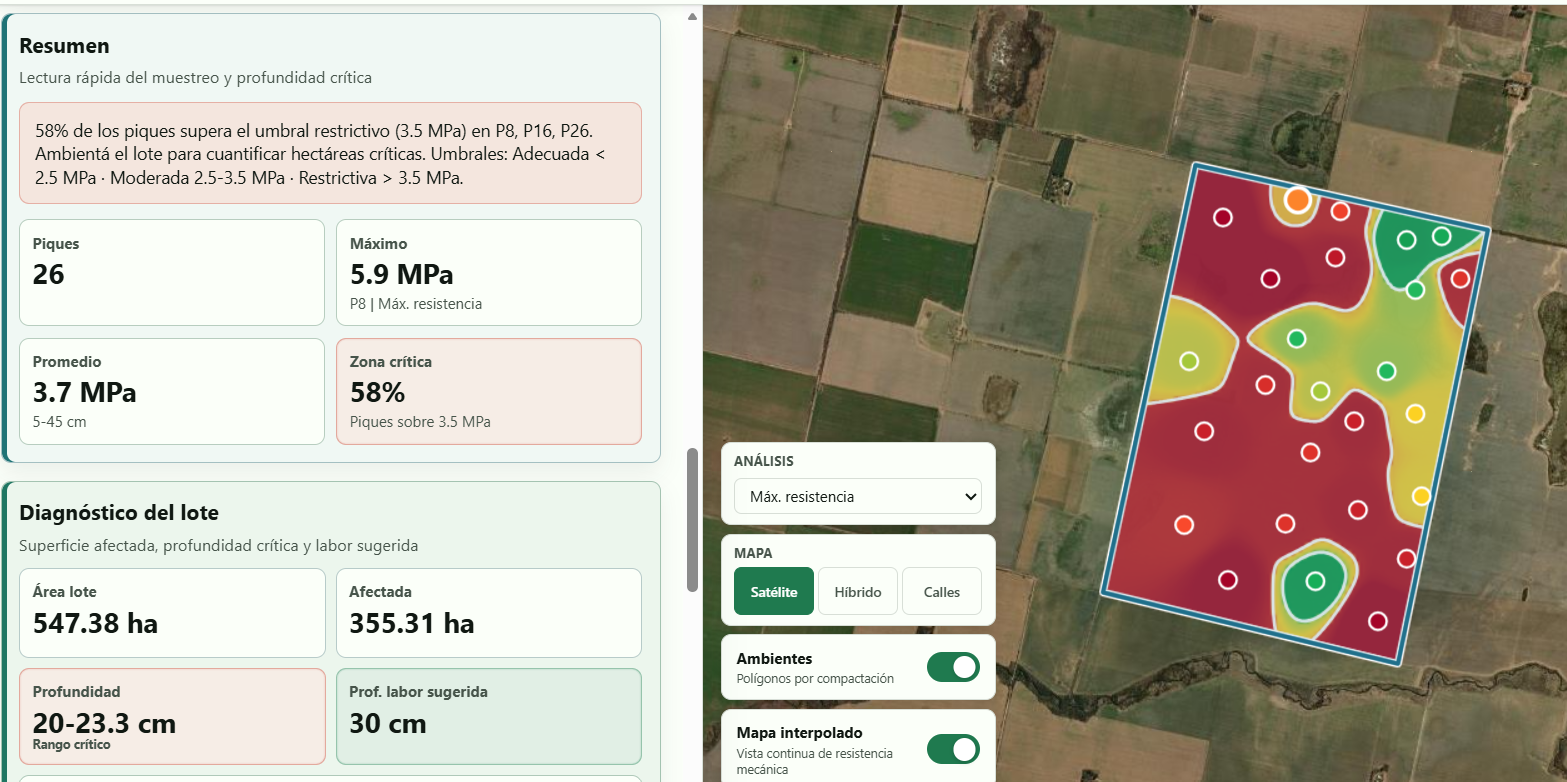Click the Promedio 3.7 MPa card
The width and height of the screenshot is (1567, 782).
pos(172,391)
